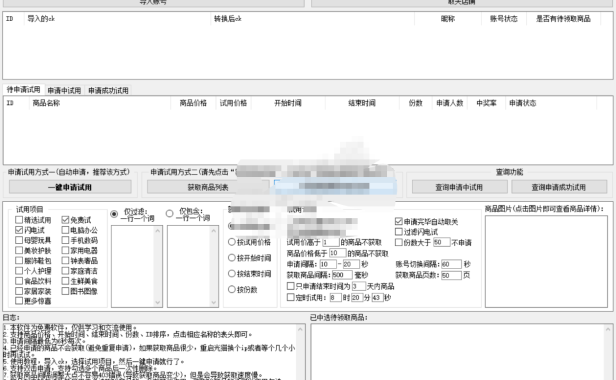The image size is (616, 380).
Task: Click the 申请间隔 maximum seconds field
Action: [351, 264]
